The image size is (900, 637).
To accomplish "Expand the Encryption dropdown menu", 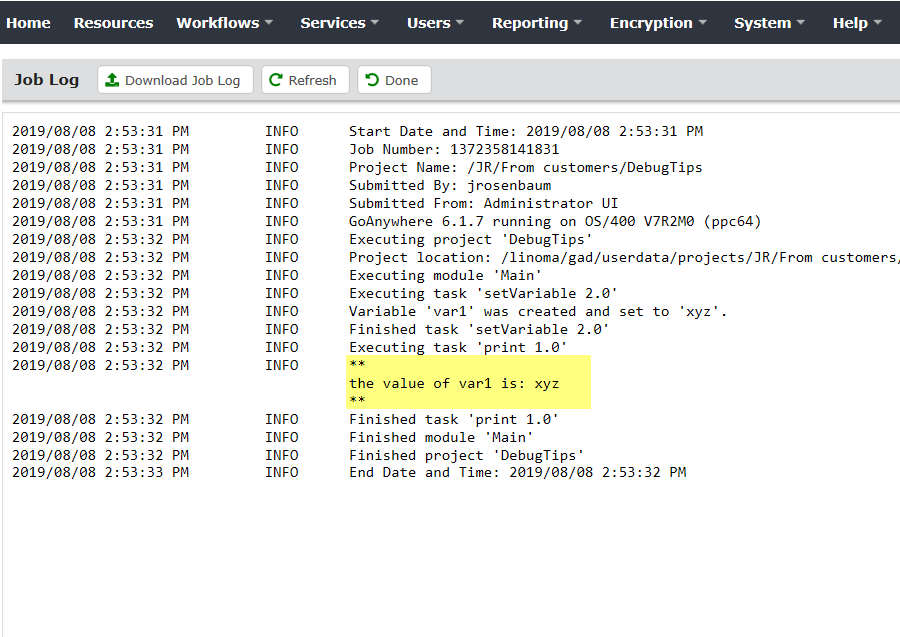I will [658, 23].
